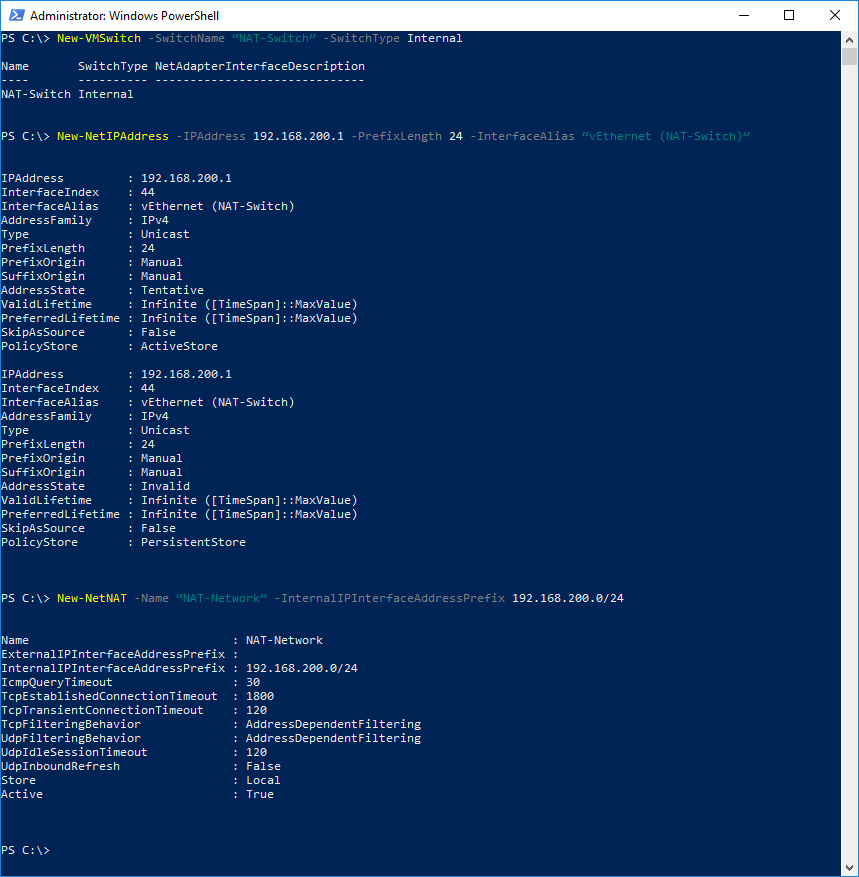
Task: Click the first AddressFamily IPv4 value
Action: point(154,220)
